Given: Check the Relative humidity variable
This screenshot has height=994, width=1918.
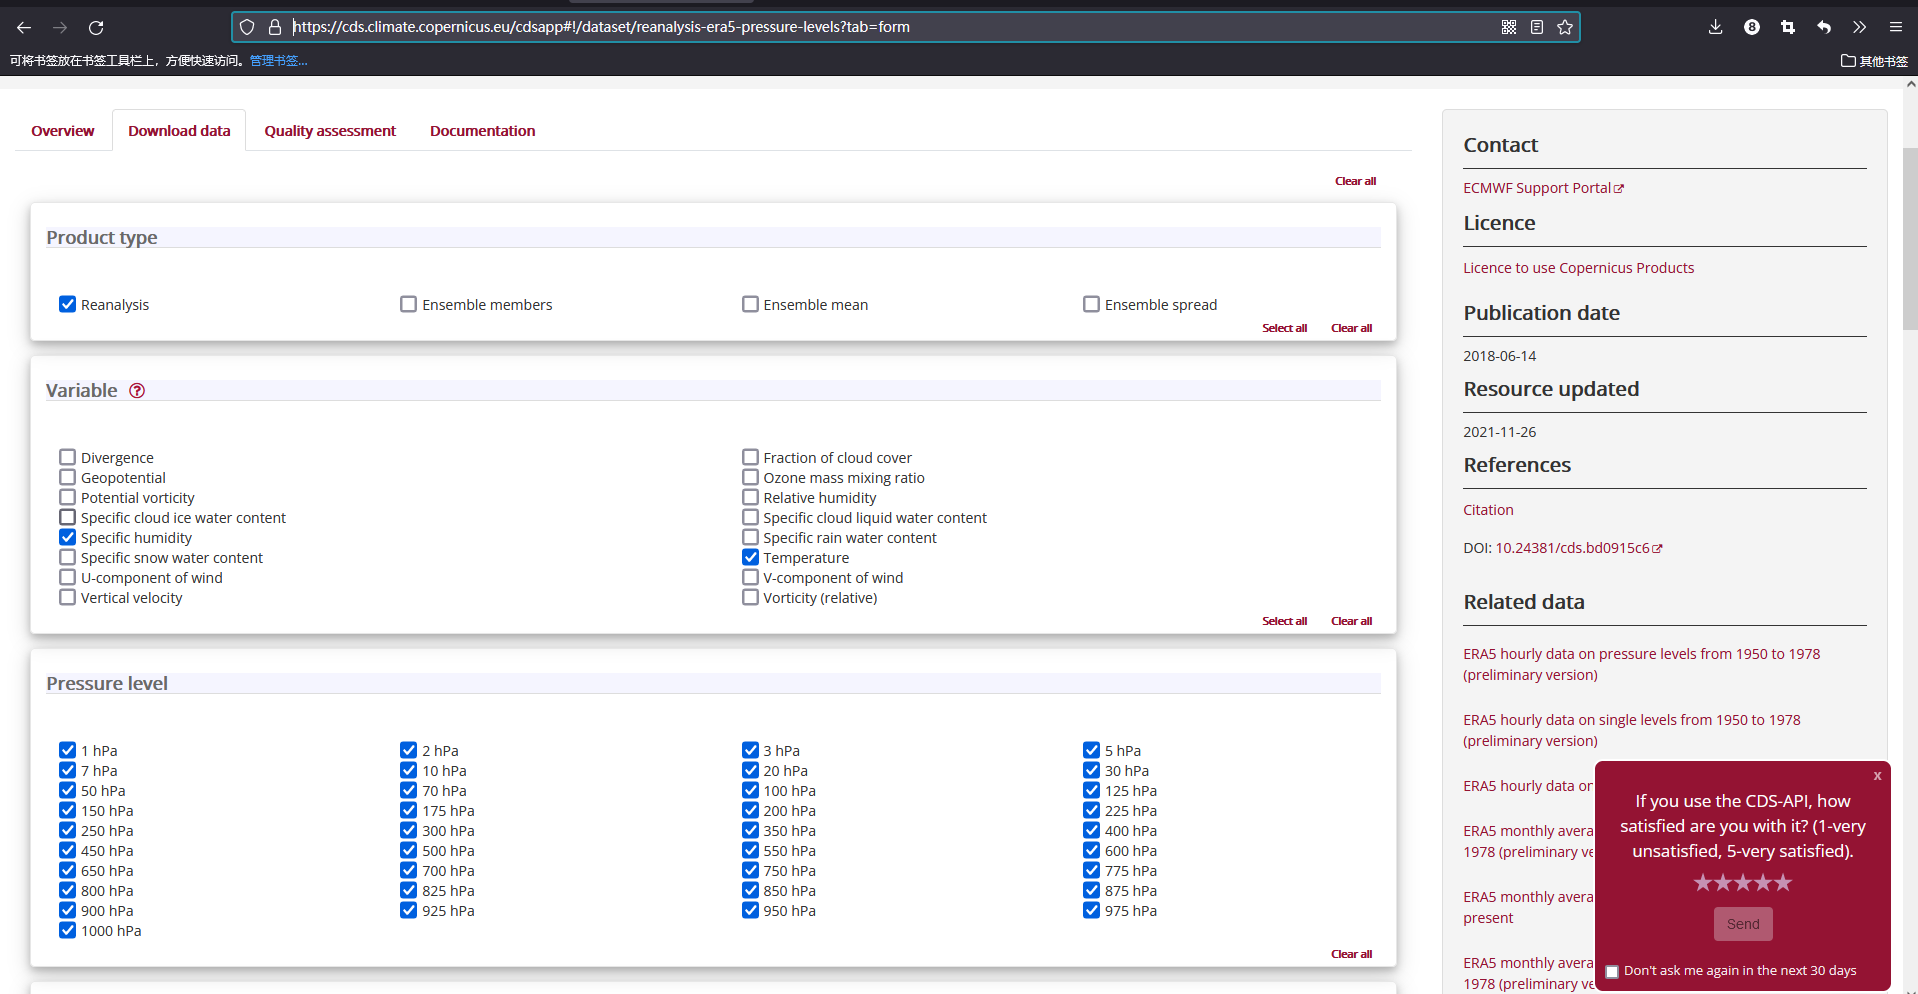Looking at the screenshot, I should (750, 497).
